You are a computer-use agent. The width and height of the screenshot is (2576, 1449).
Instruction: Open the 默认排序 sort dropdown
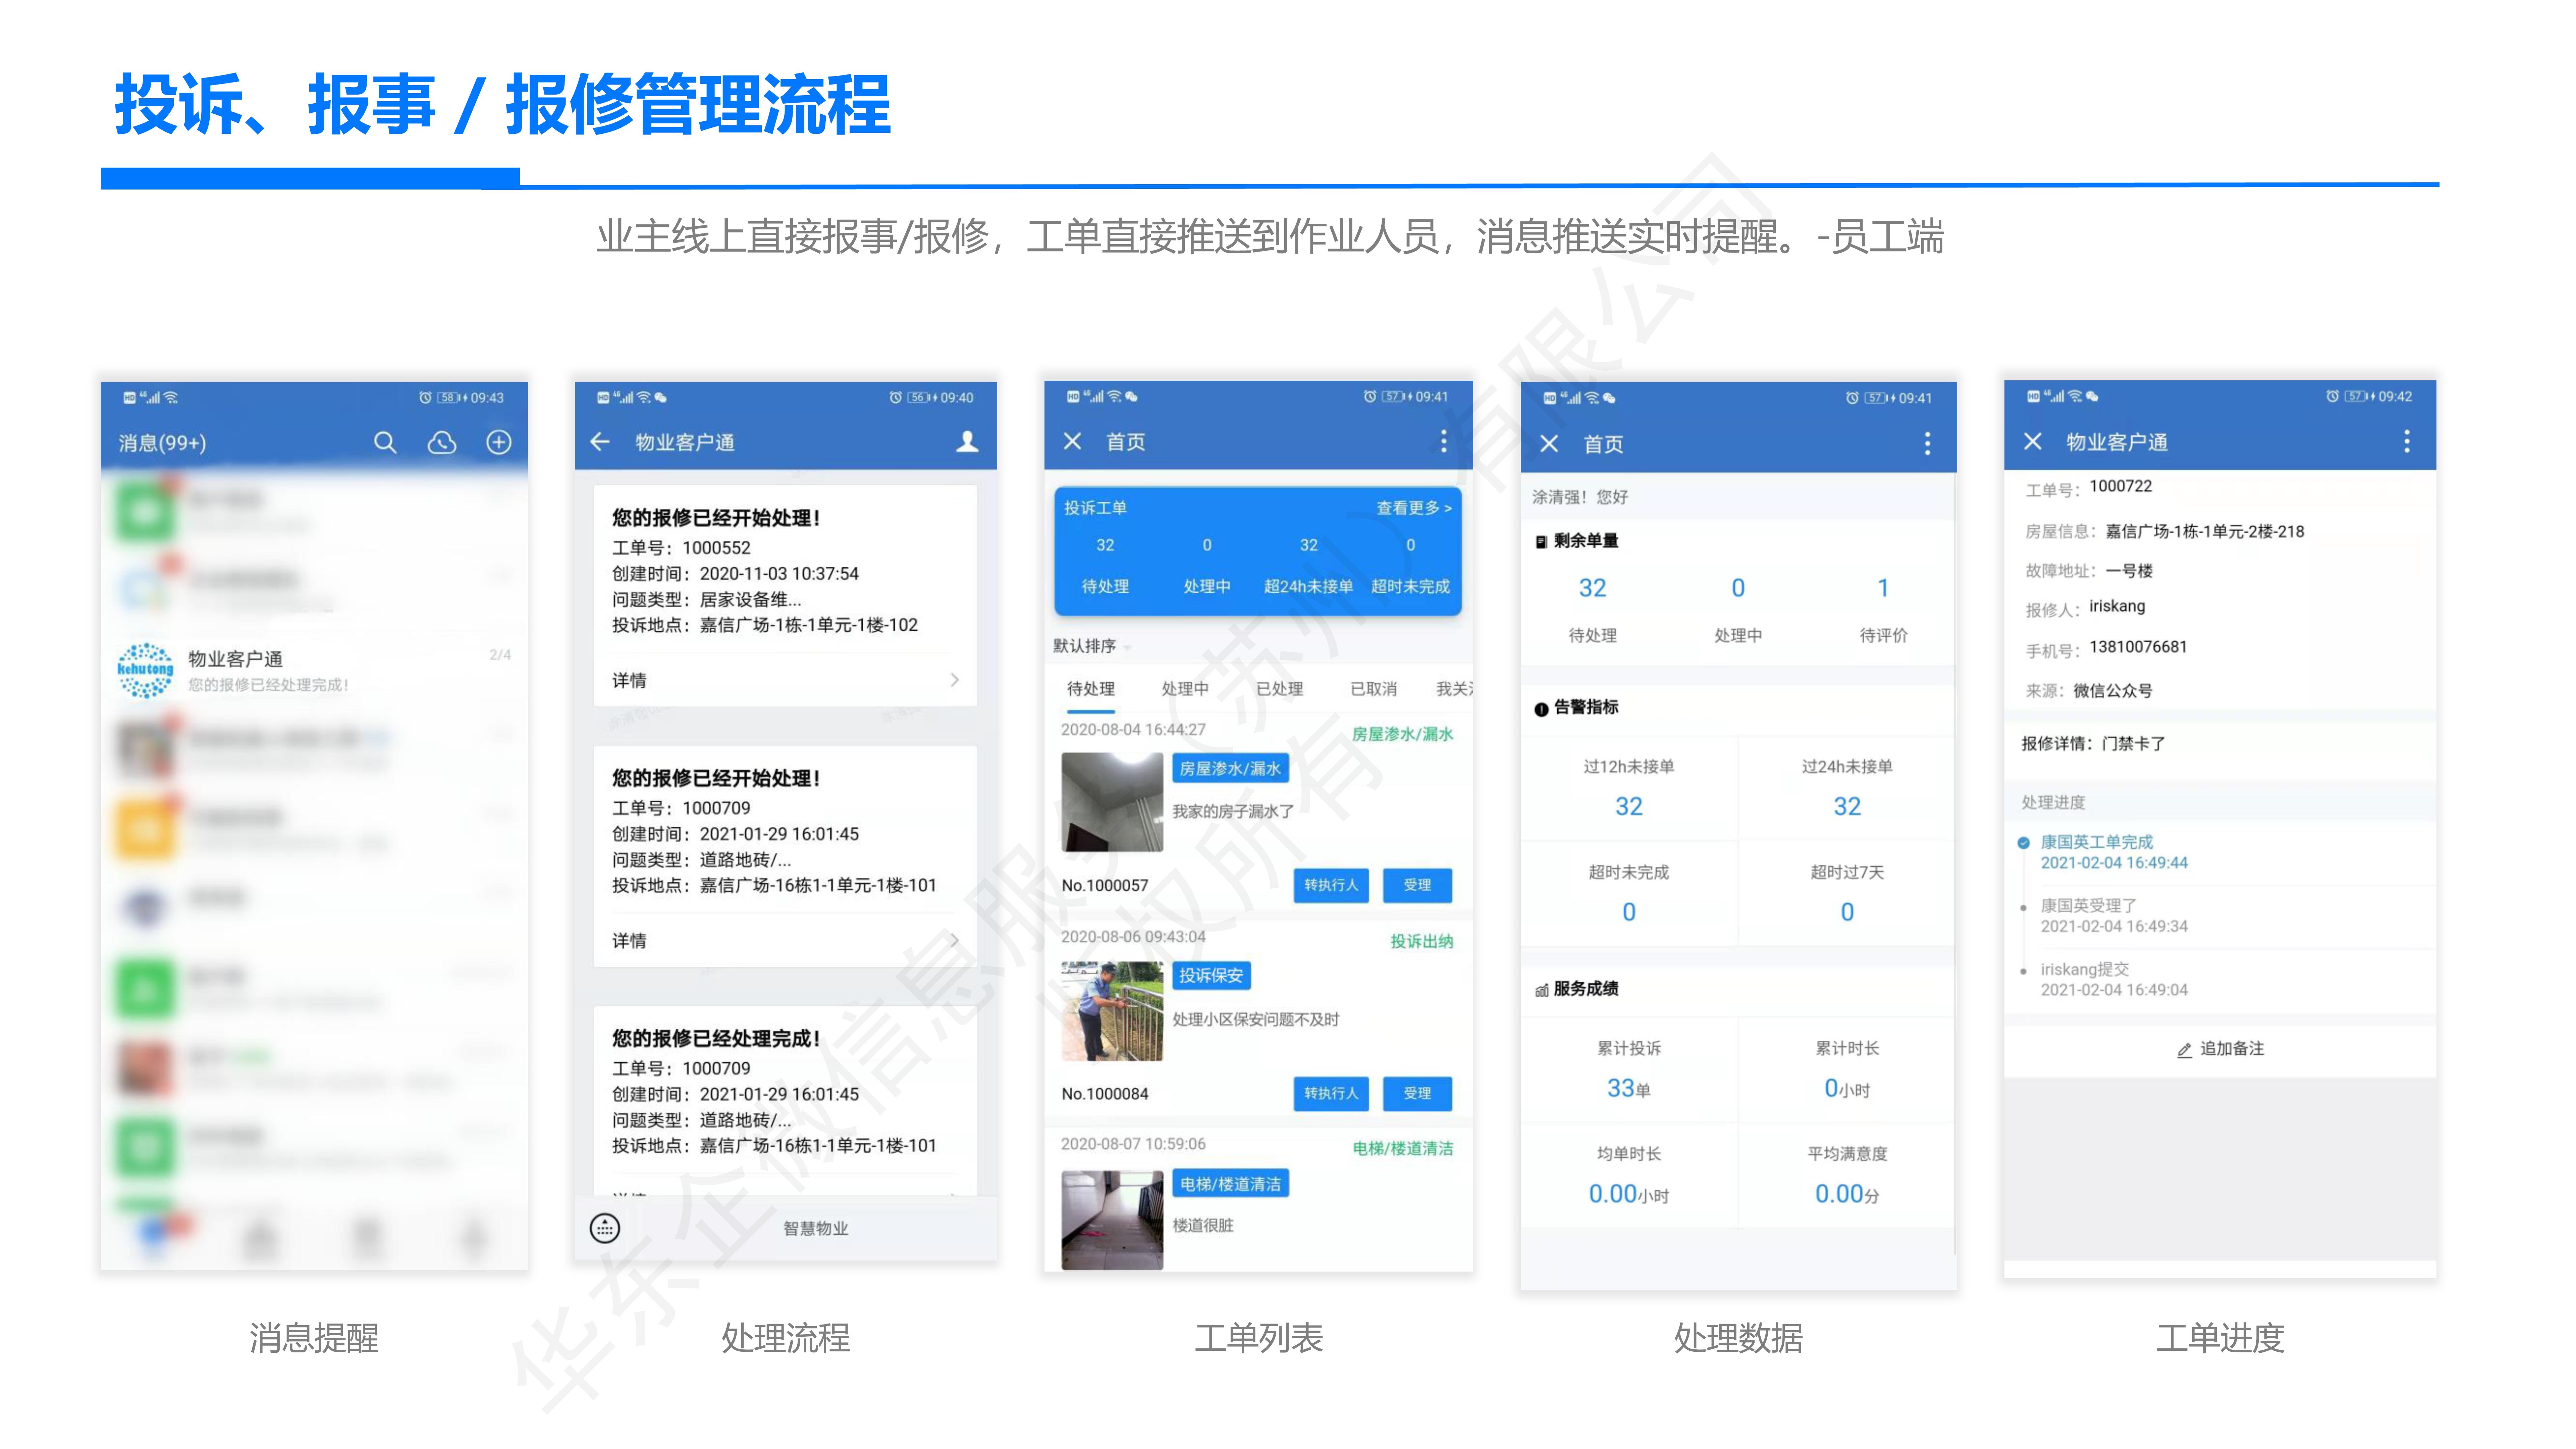coord(1092,646)
